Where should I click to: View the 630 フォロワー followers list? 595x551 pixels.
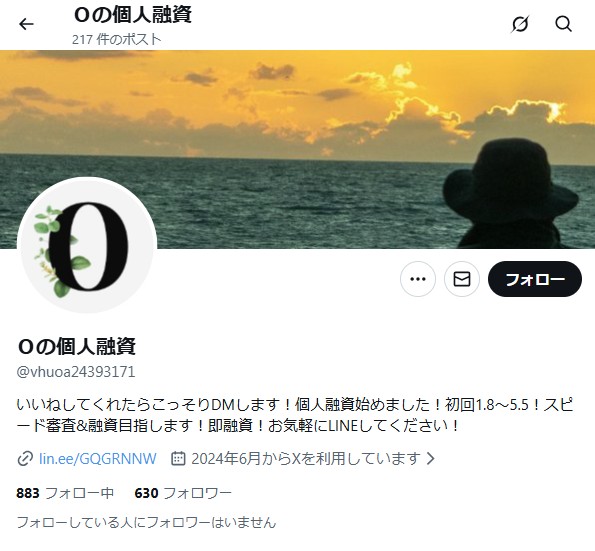pyautogui.click(x=183, y=493)
